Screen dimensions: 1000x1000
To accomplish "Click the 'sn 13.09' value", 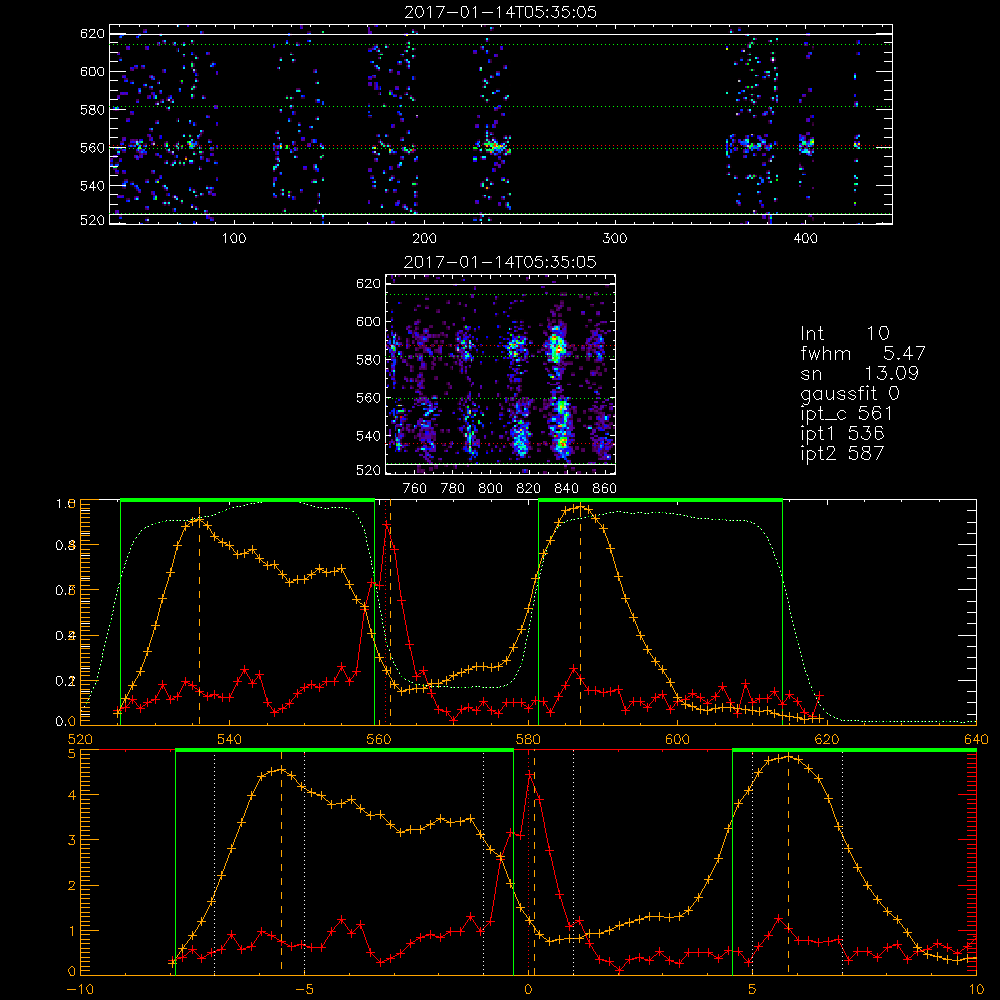I will (x=860, y=373).
